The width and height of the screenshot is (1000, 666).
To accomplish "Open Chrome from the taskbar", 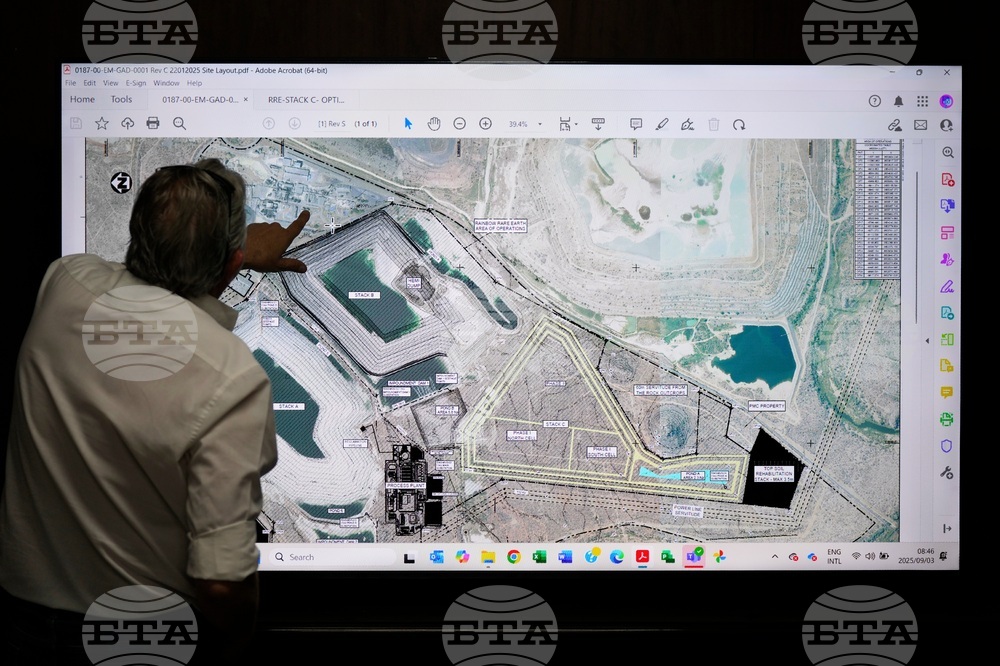I will (x=513, y=557).
